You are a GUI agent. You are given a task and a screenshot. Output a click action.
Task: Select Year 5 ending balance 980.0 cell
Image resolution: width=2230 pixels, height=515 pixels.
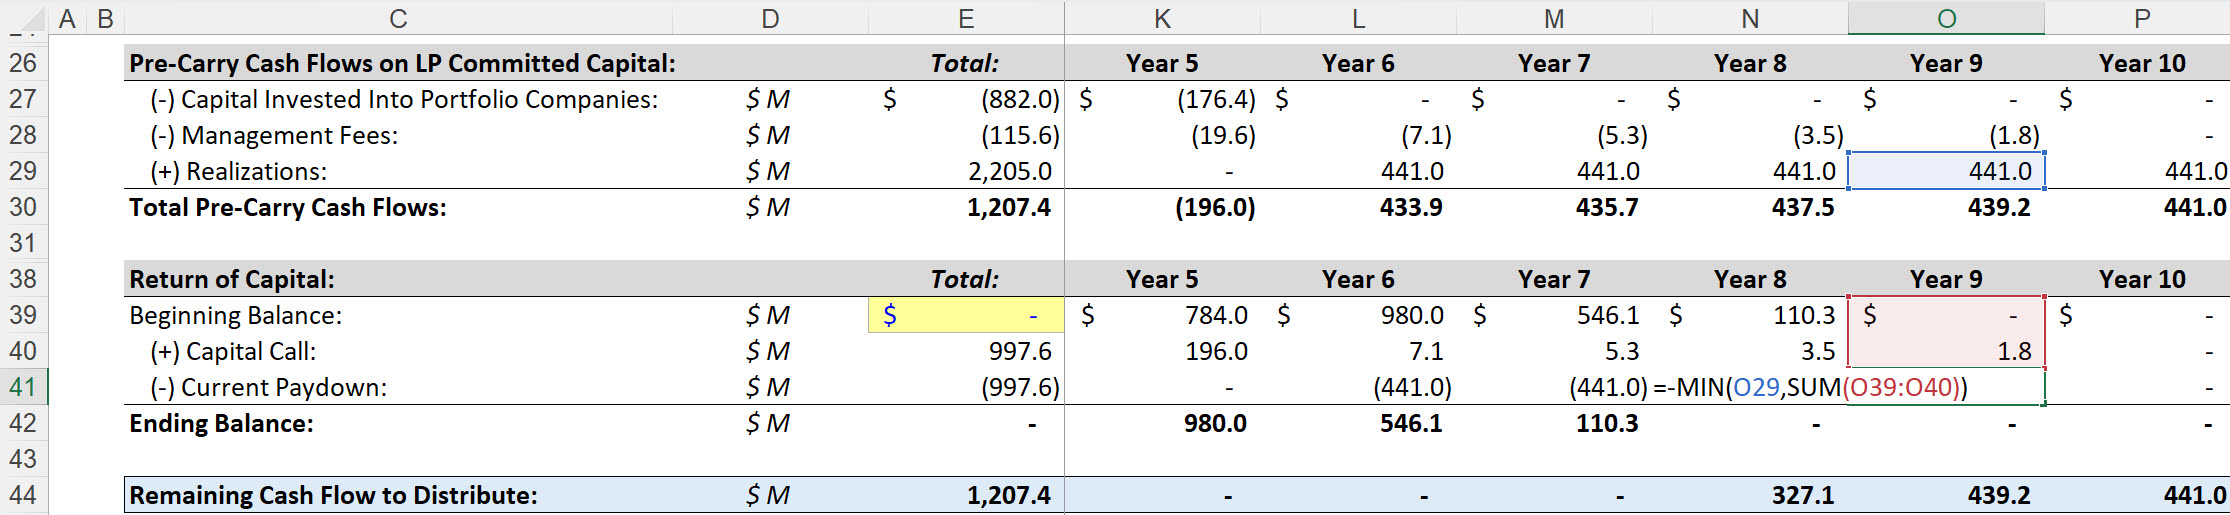(x=1162, y=423)
